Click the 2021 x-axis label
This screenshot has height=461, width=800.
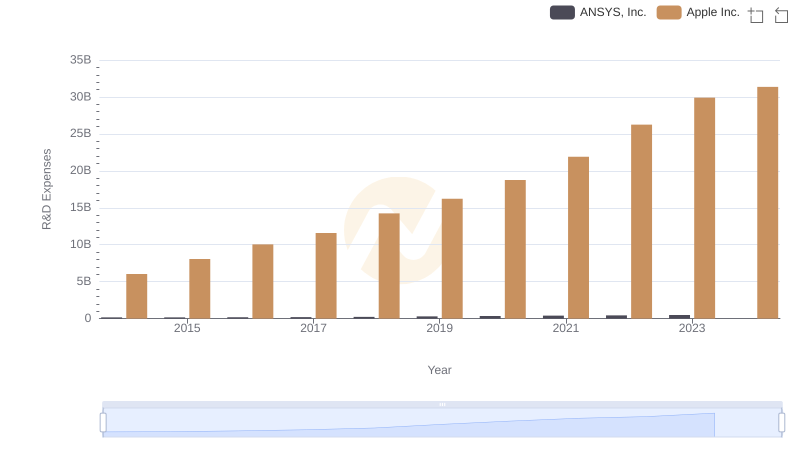click(x=565, y=328)
